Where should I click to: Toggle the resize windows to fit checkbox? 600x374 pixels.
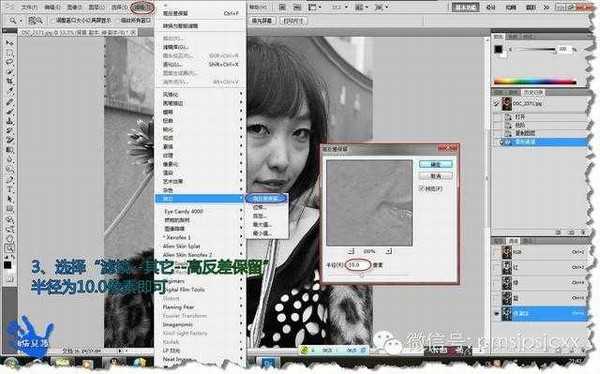pos(53,20)
